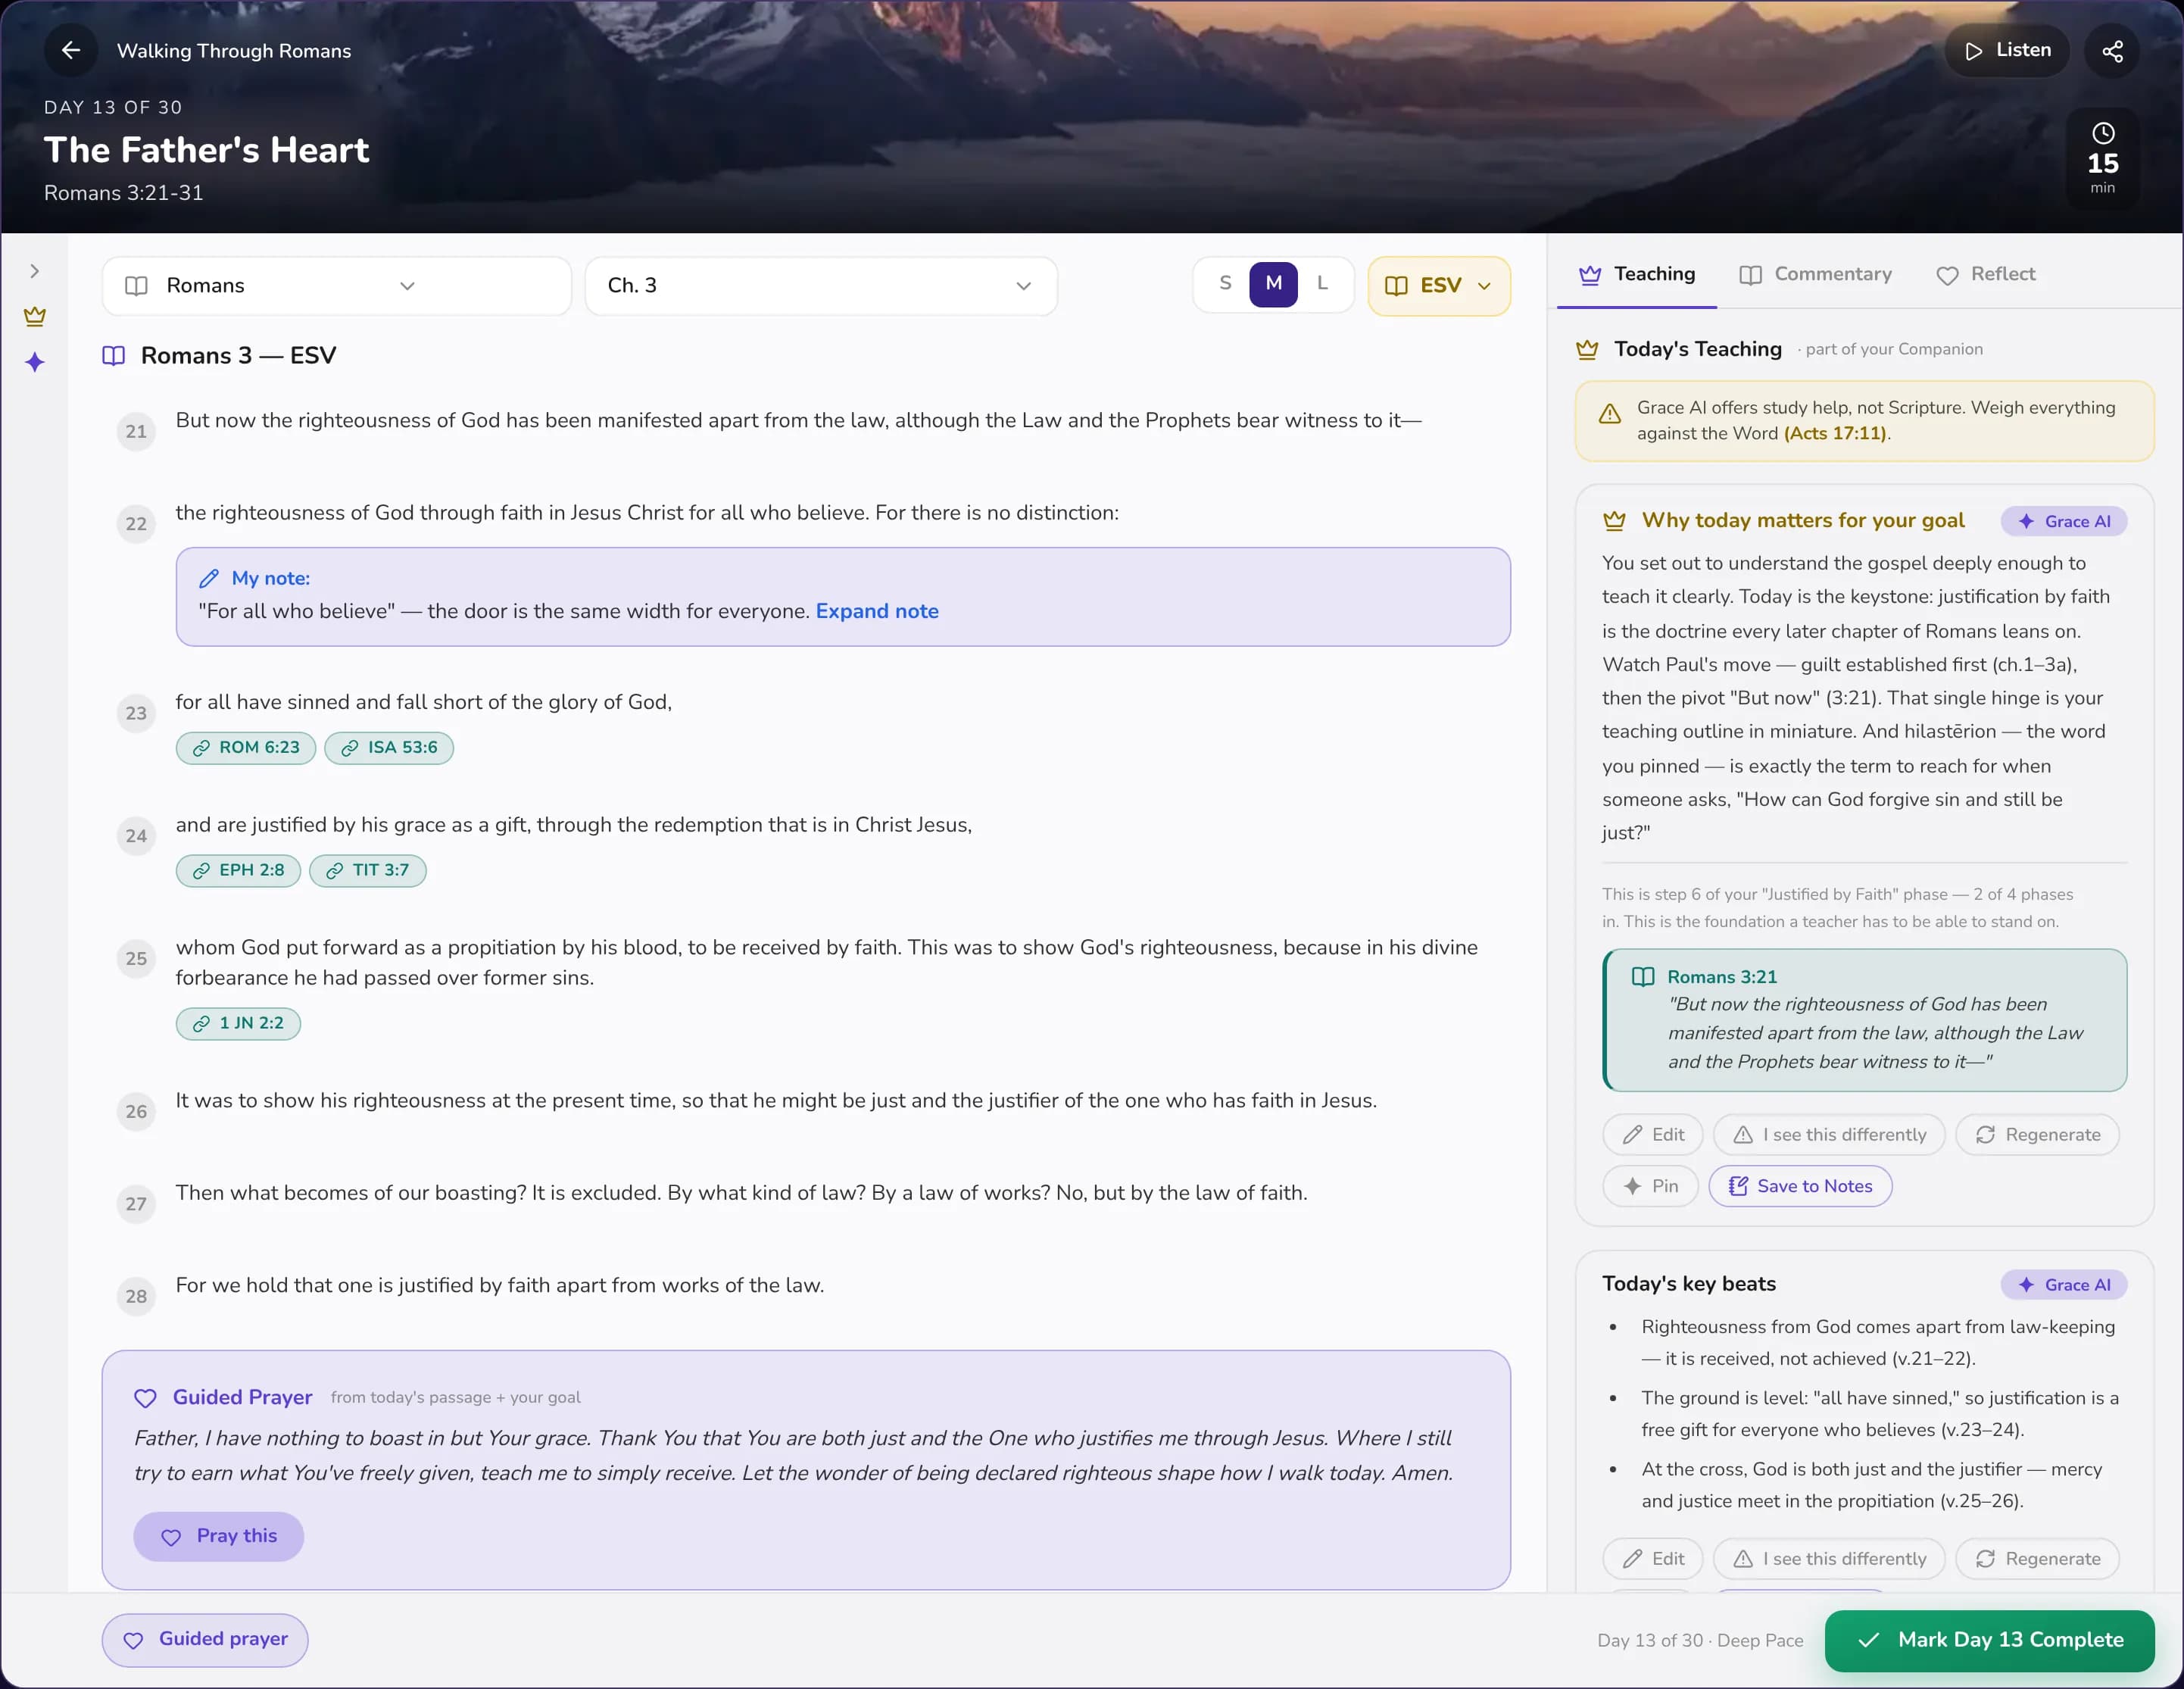Image resolution: width=2184 pixels, height=1689 pixels.
Task: Edit the Why today matters card
Action: (x=1652, y=1135)
